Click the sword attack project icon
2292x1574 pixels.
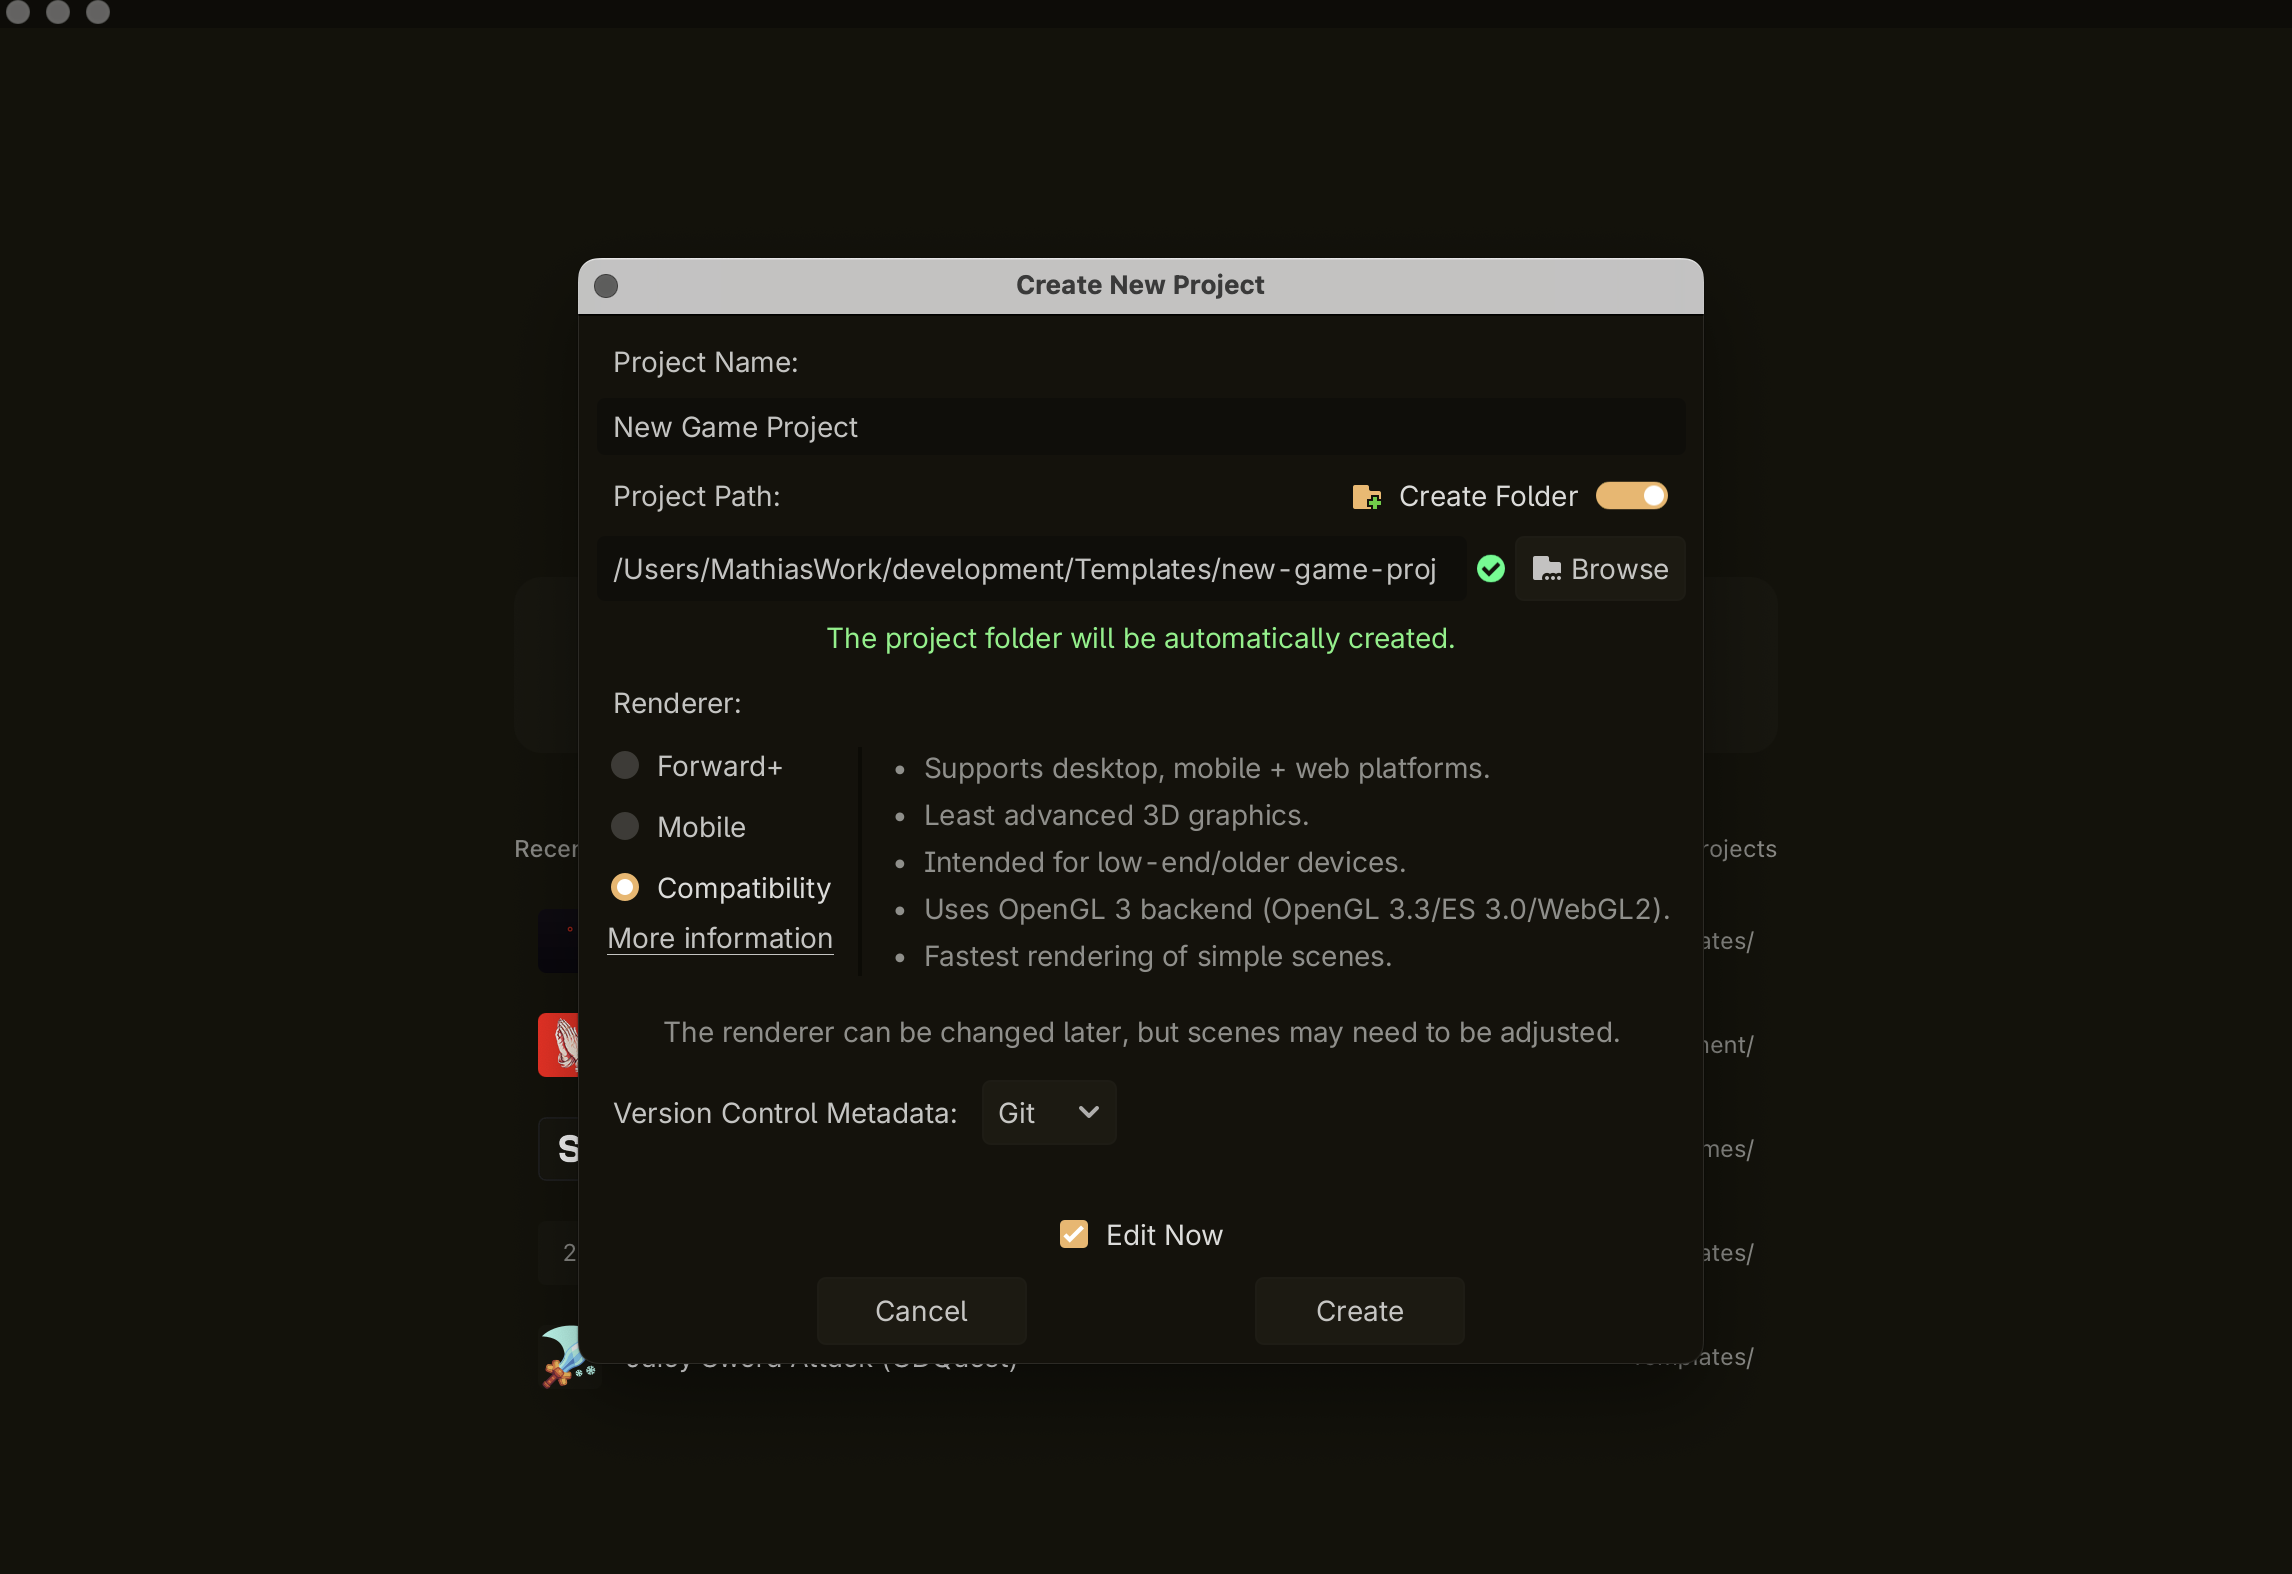pos(562,1357)
